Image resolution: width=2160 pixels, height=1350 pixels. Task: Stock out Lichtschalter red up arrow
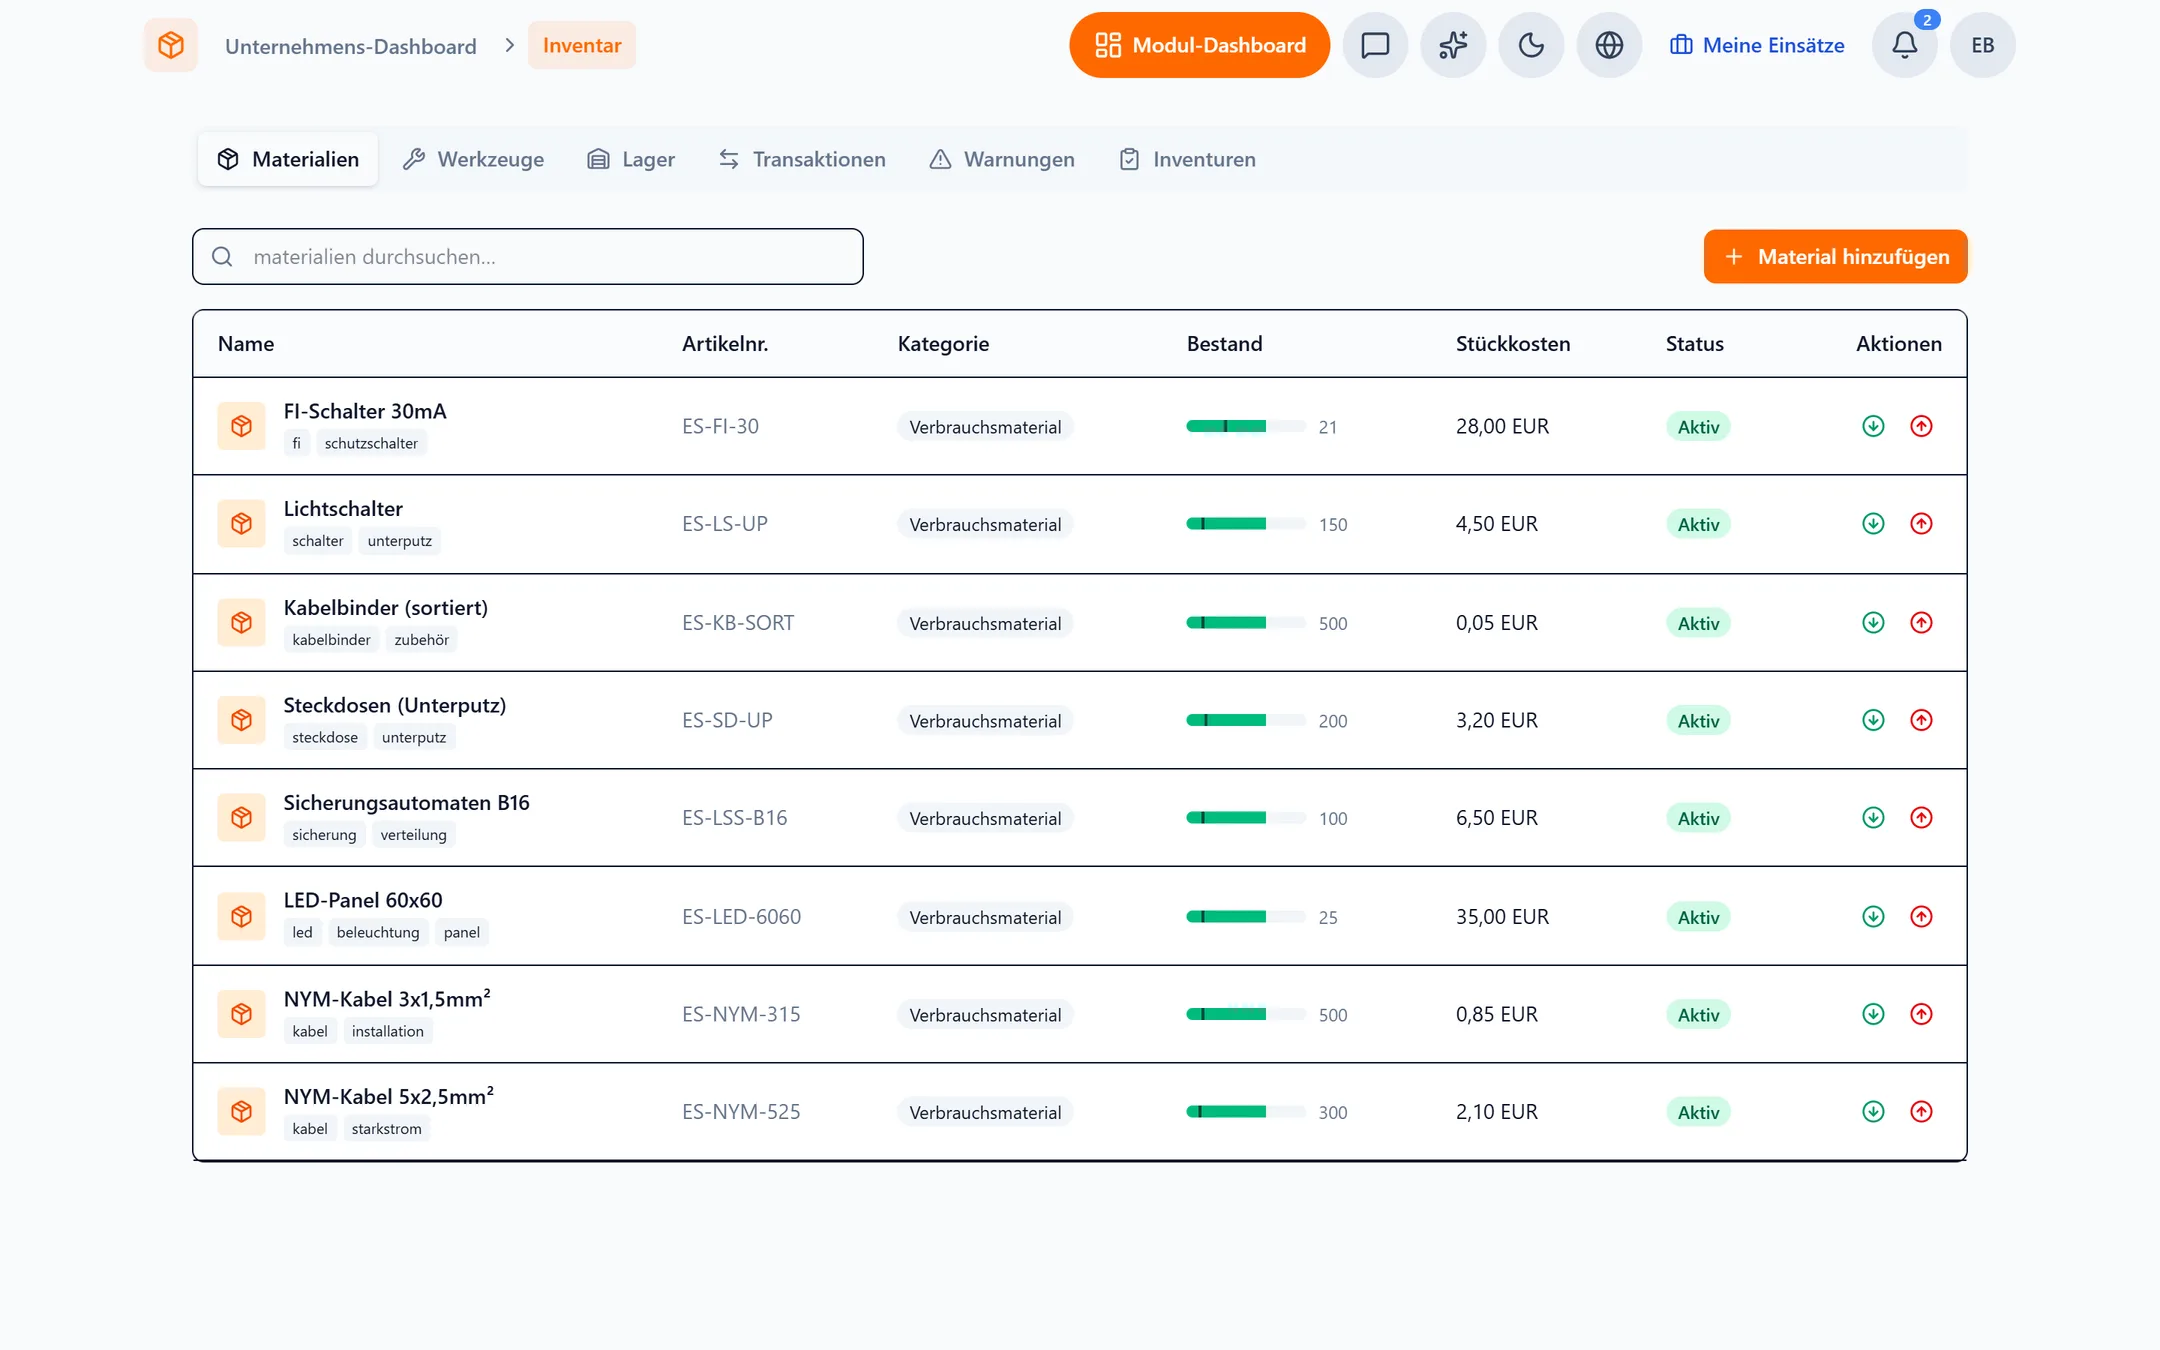[x=1921, y=524]
